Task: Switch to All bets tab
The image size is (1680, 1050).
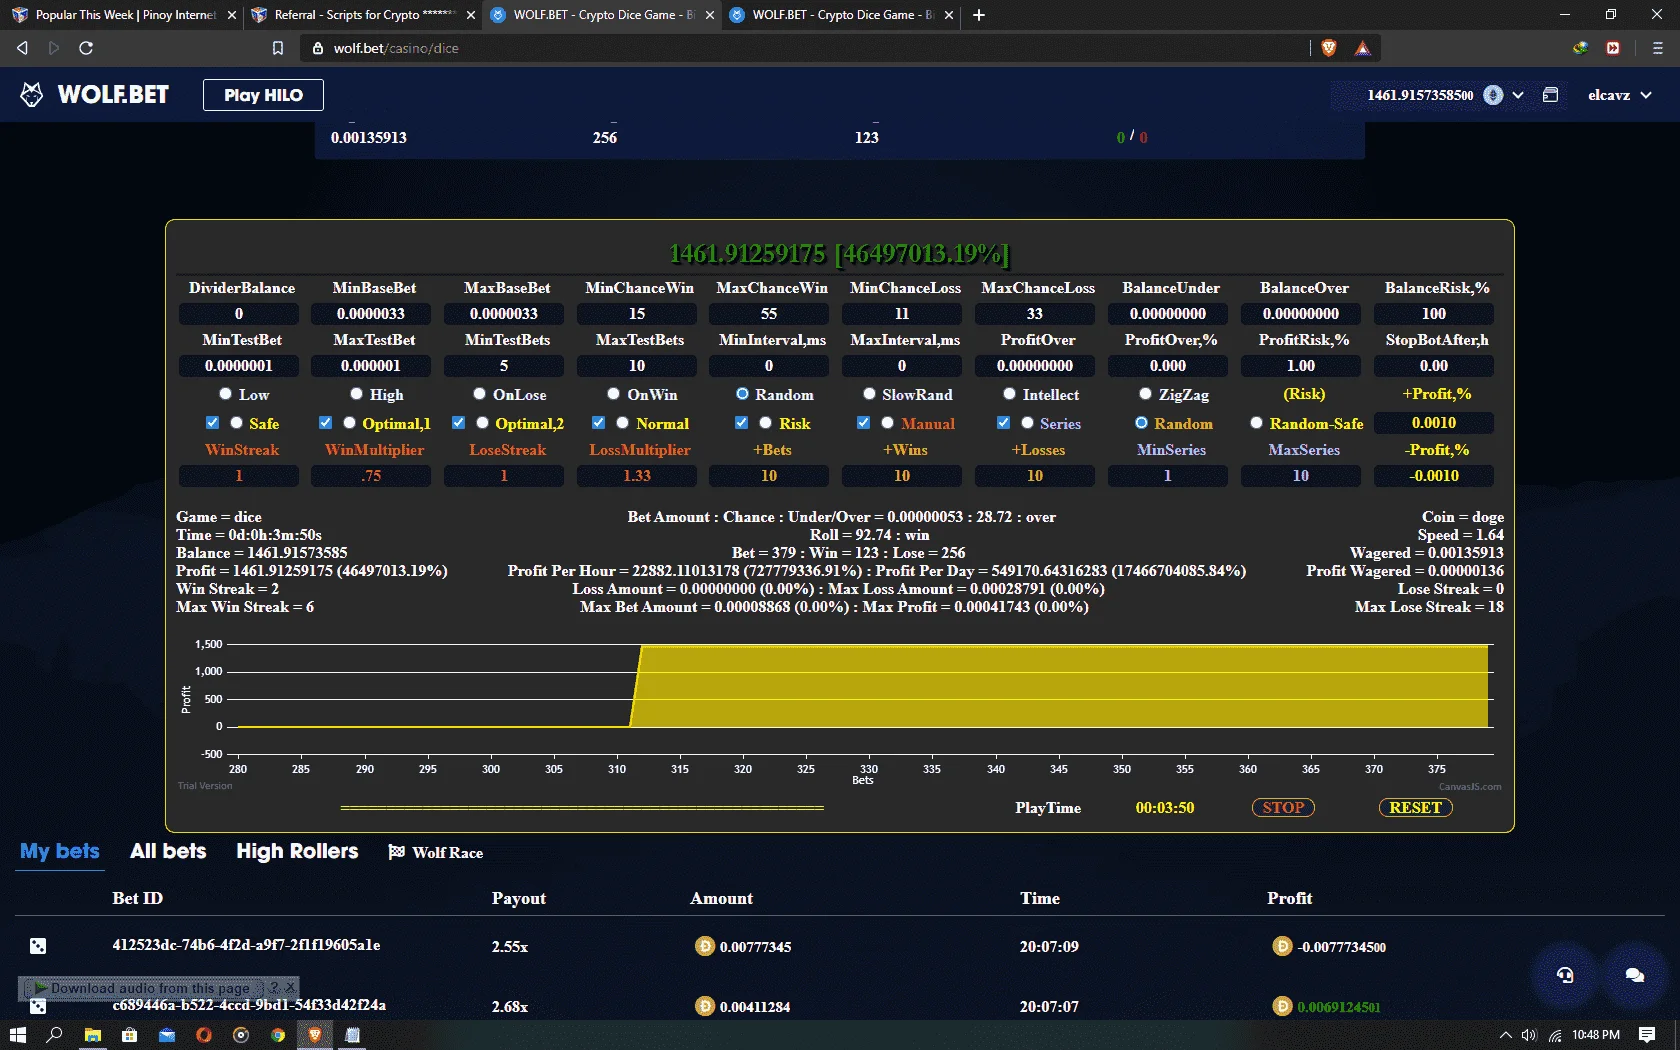Action: (x=168, y=851)
